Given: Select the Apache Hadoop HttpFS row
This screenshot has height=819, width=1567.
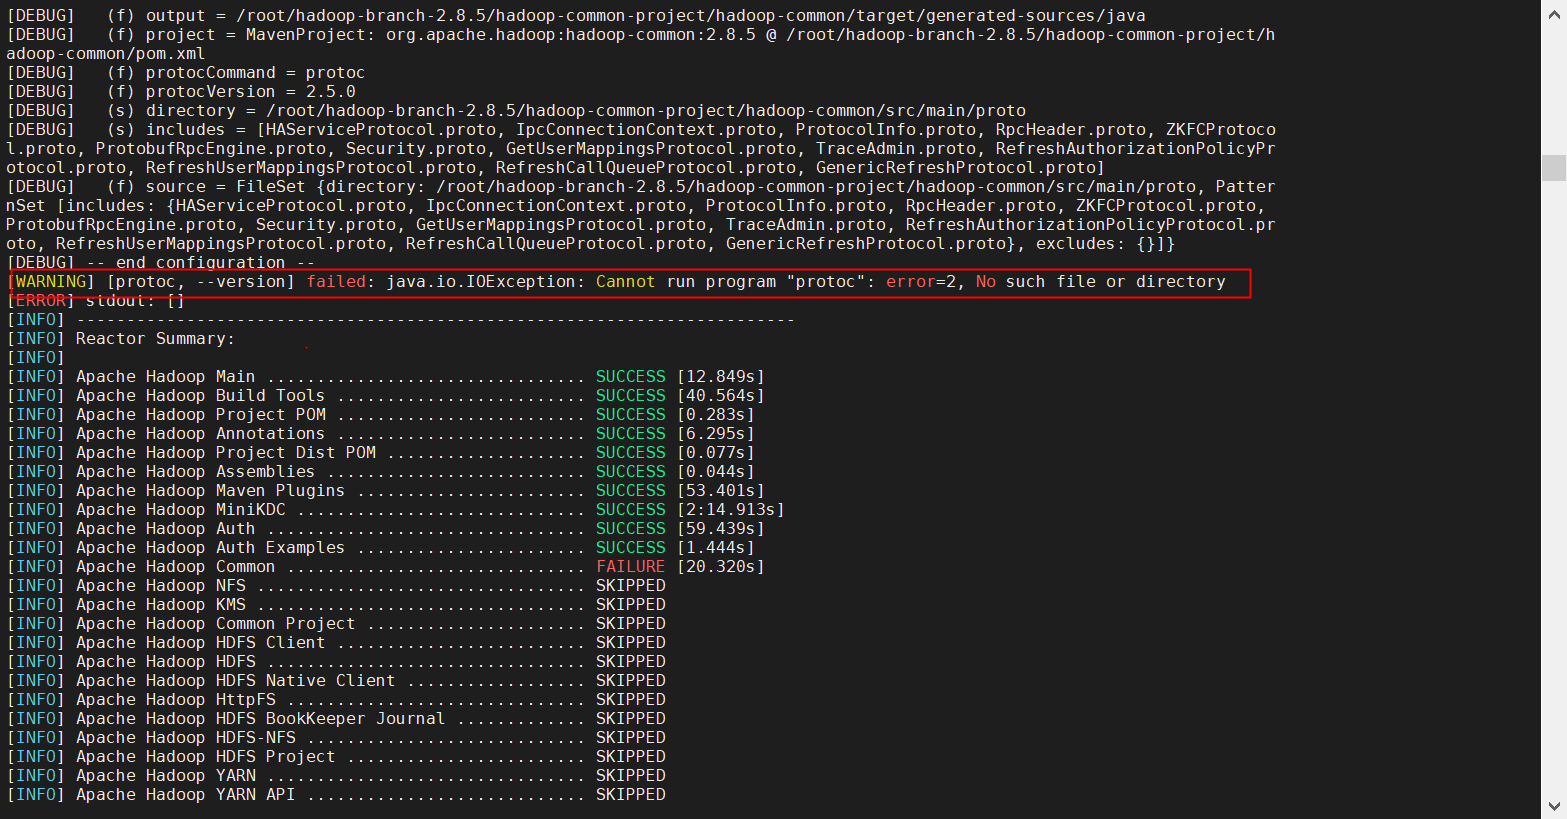Looking at the screenshot, I should pyautogui.click(x=336, y=700).
